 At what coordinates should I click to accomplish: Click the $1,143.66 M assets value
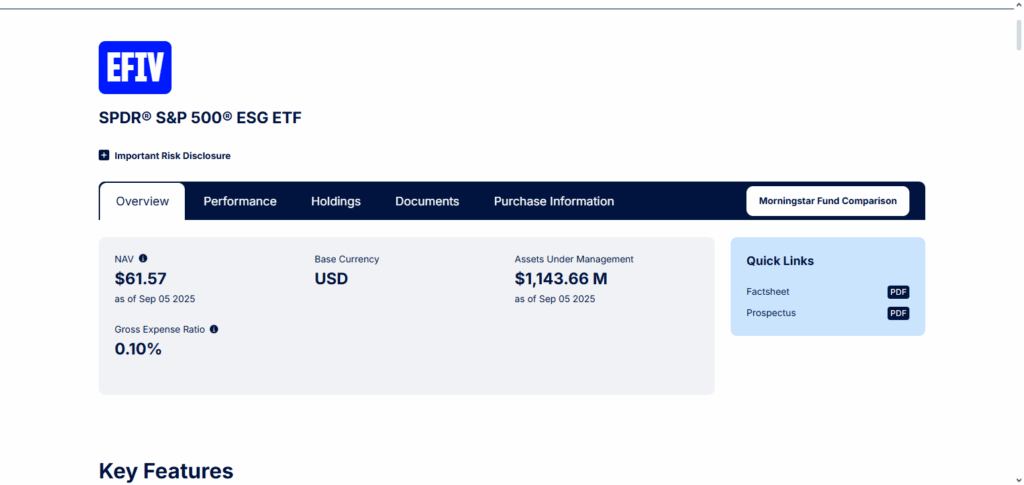click(x=561, y=279)
